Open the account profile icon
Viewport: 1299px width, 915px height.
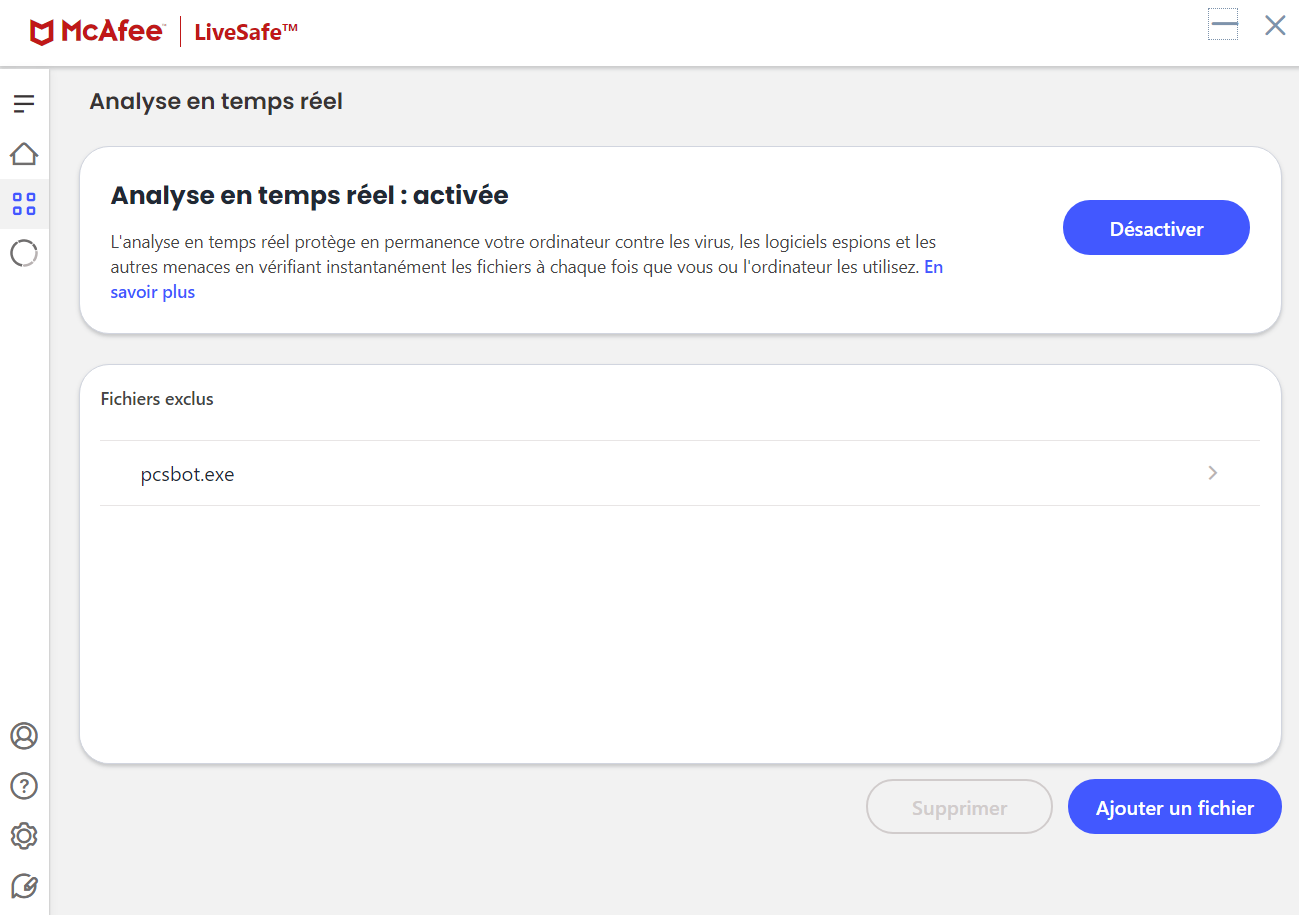24,736
